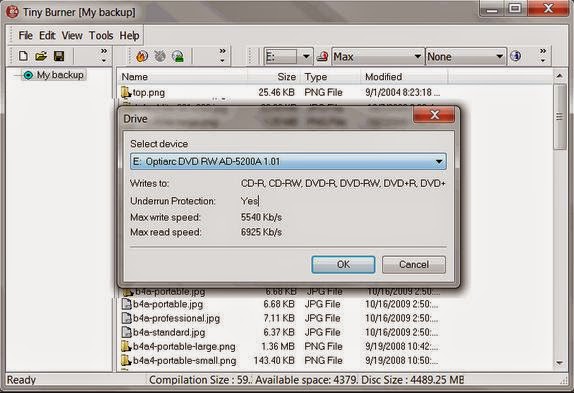Screen dimensions: 574x393
Task: Click Cancel in the Drive dialog
Action: 414,265
